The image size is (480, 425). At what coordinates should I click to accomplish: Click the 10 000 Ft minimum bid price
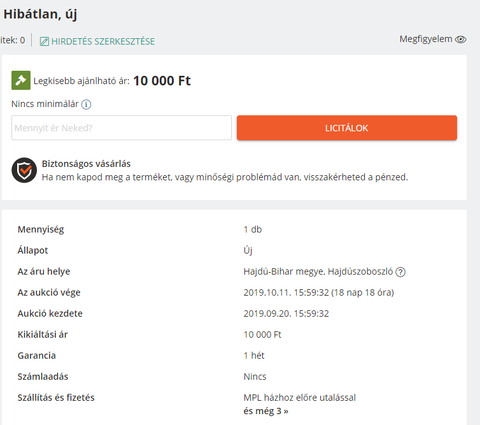pyautogui.click(x=162, y=81)
